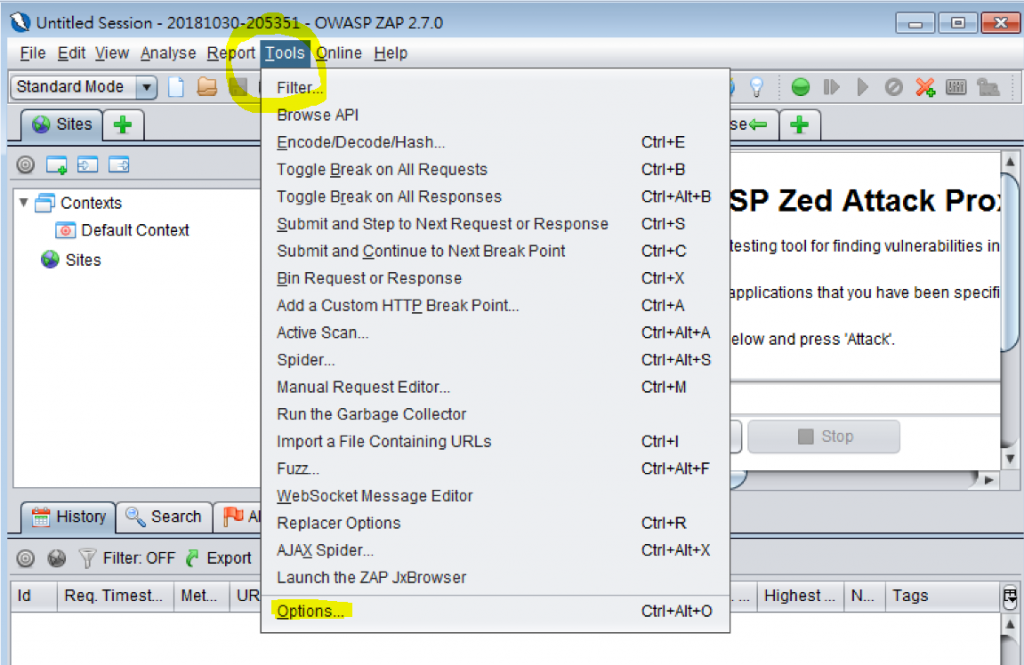1024x665 pixels.
Task: Choose Spider... menu entry
Action: pyautogui.click(x=495, y=360)
